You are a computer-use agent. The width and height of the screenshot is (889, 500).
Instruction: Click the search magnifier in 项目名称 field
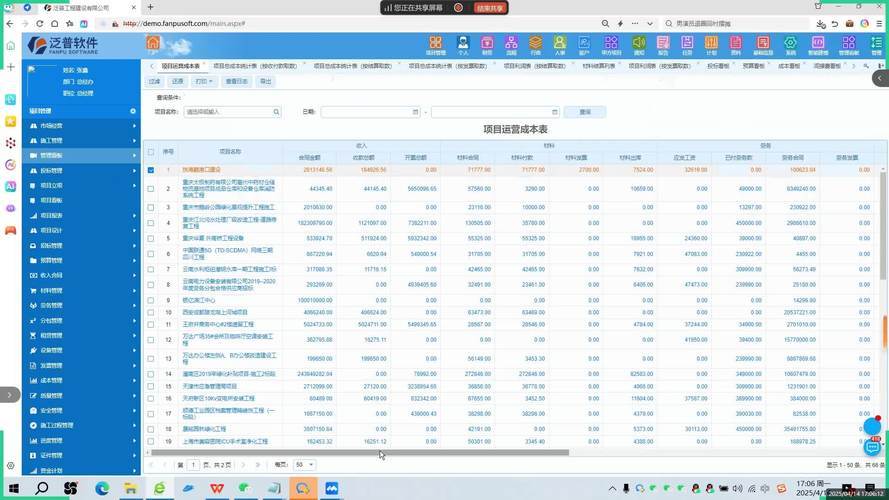tap(276, 112)
